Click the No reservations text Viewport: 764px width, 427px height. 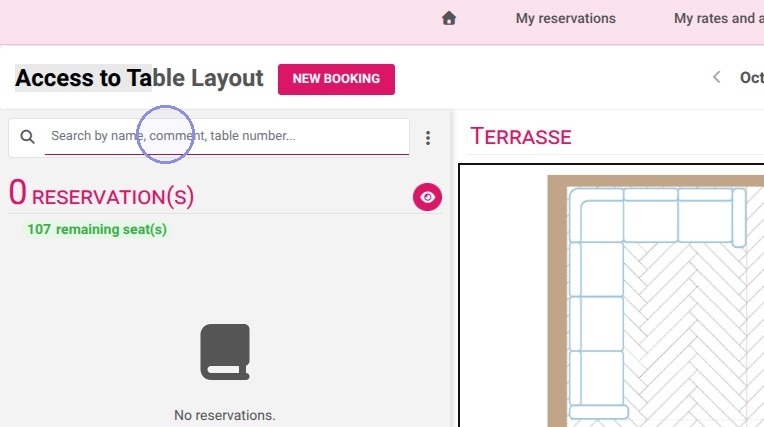click(225, 415)
